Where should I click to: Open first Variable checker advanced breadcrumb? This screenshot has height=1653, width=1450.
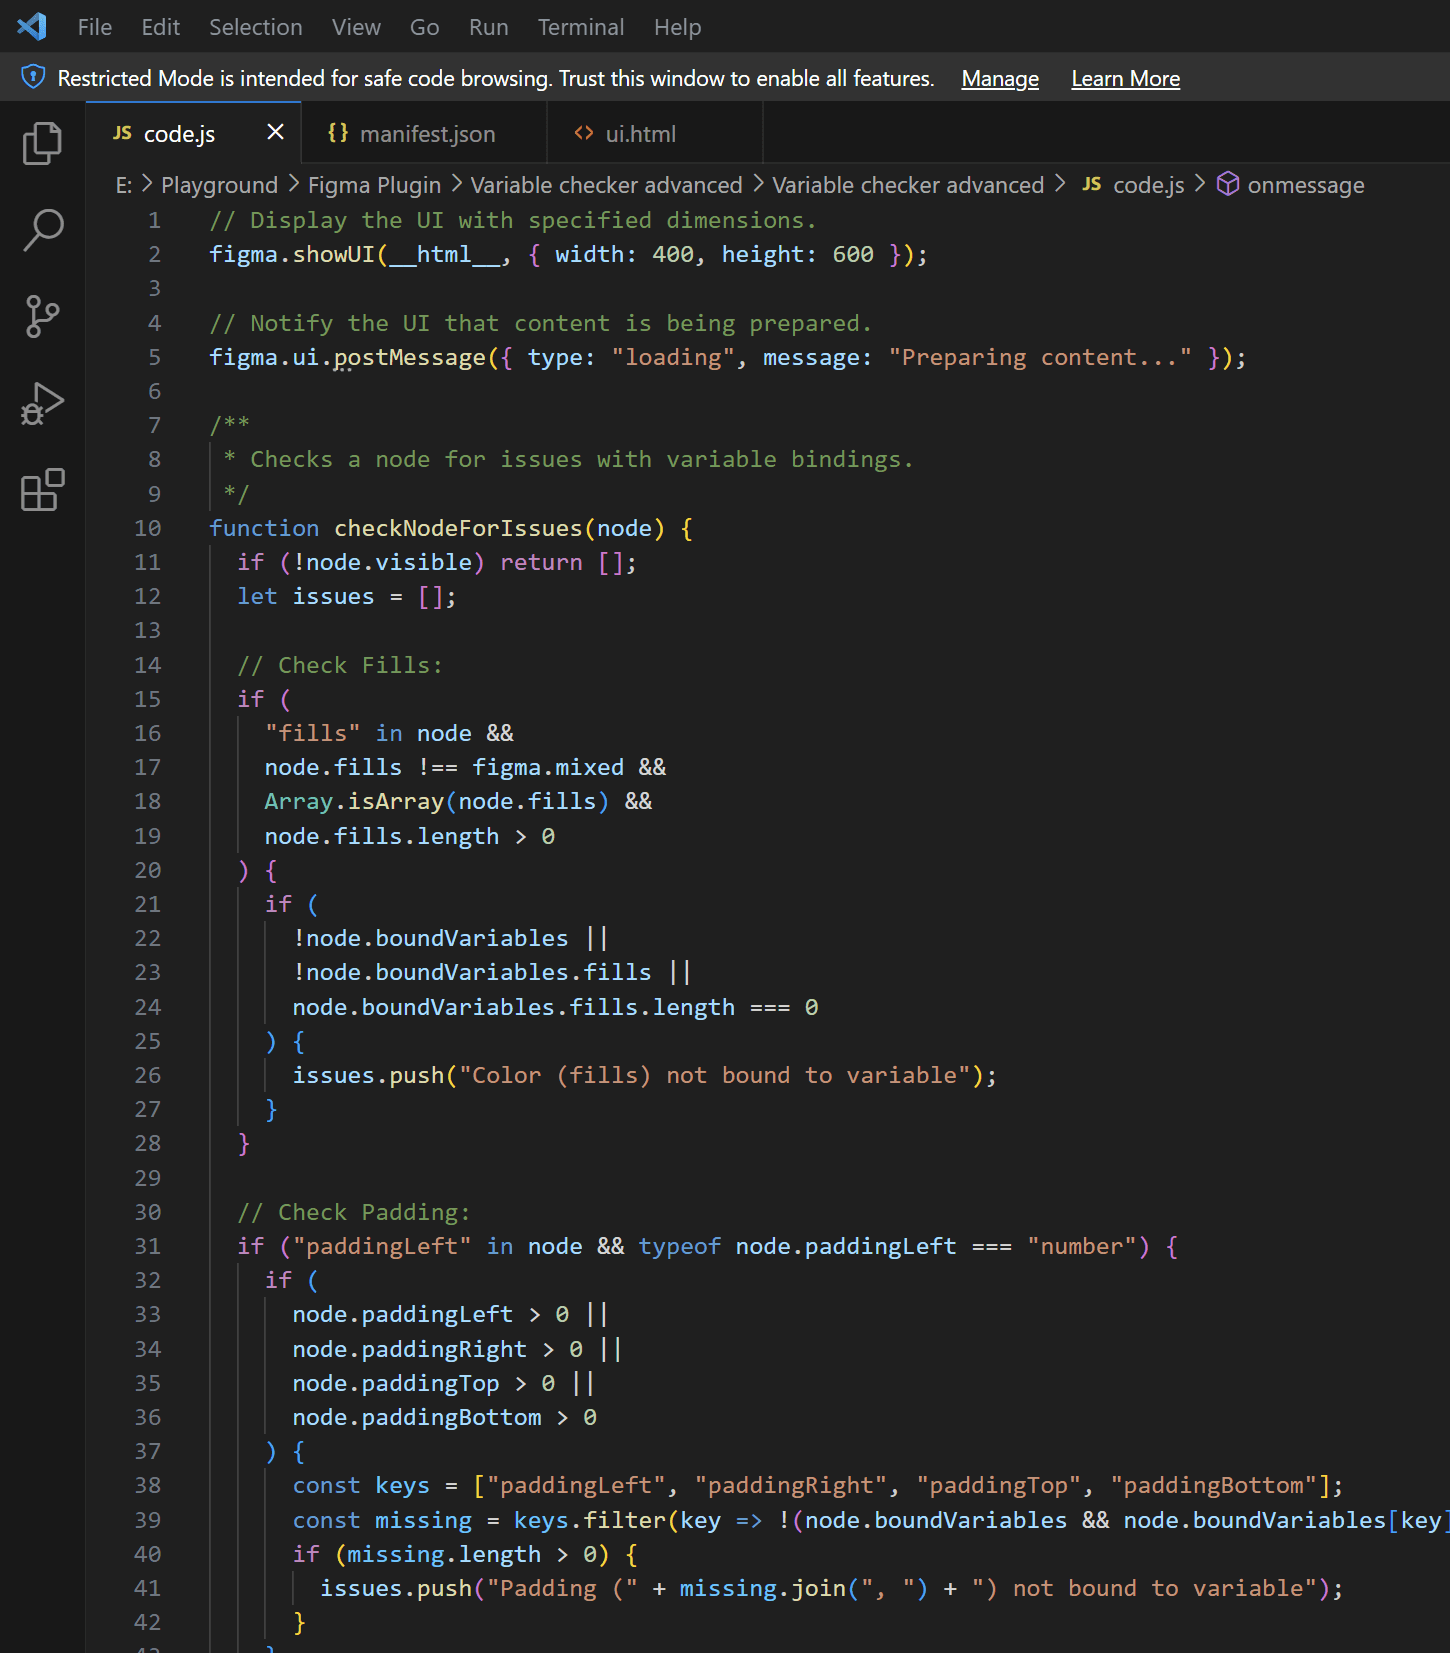[606, 185]
